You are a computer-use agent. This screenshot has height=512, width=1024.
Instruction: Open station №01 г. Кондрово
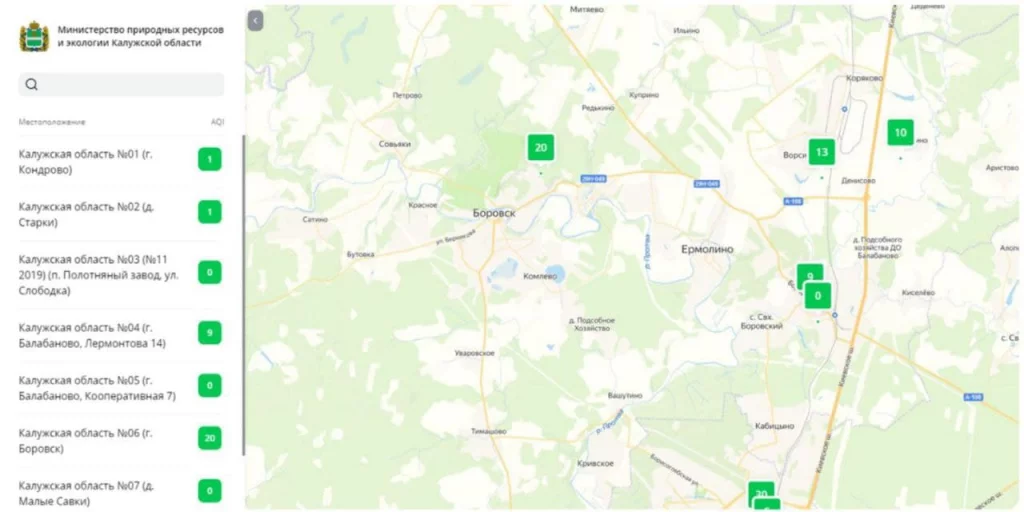121,162
